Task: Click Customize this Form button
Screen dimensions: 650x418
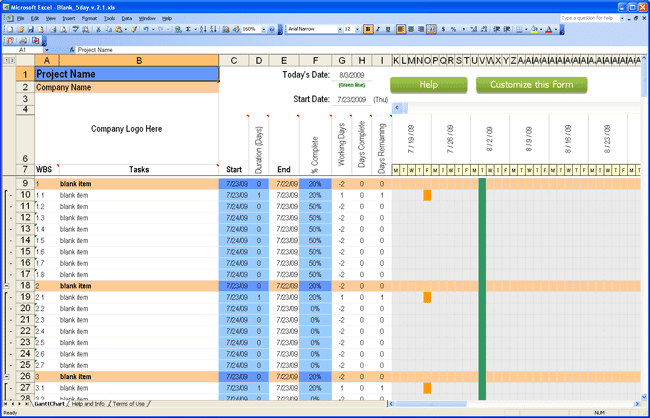Action: click(x=531, y=85)
